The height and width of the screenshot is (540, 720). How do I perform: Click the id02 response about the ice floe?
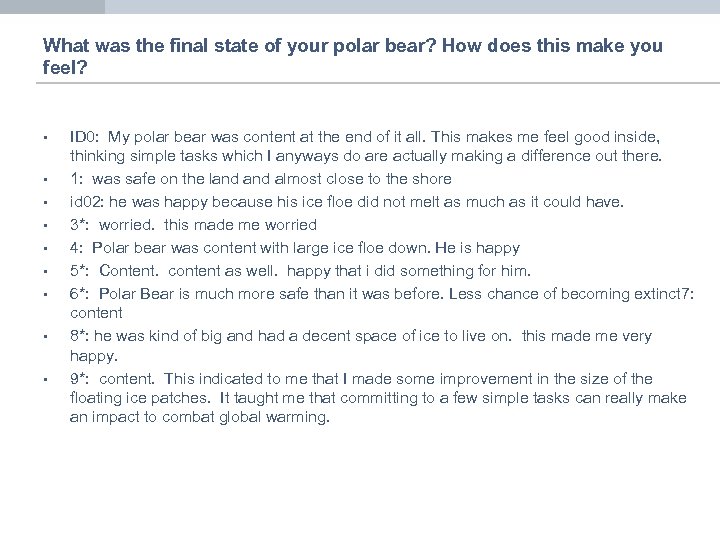pos(346,202)
